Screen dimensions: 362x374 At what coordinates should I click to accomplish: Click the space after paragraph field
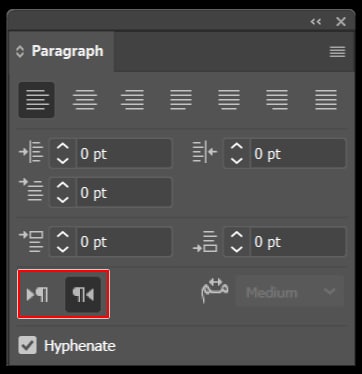click(x=298, y=242)
